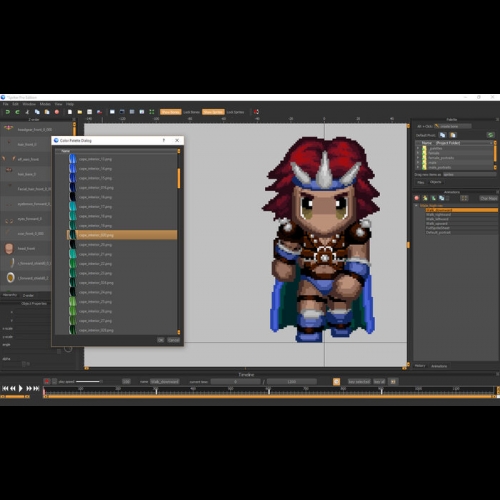Image resolution: width=500 pixels, height=500 pixels.
Task: Click the Save As icon in toolbar
Action: tap(99, 112)
